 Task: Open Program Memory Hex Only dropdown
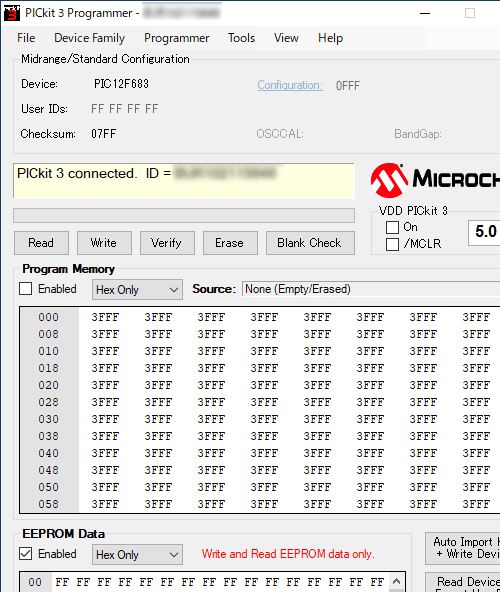[137, 290]
